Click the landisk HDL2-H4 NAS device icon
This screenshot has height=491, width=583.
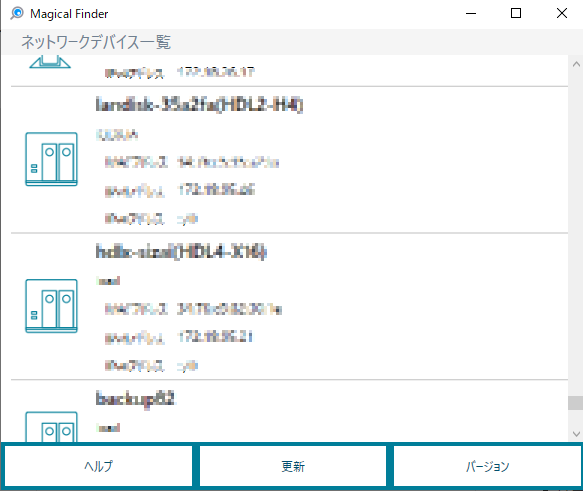click(x=51, y=159)
